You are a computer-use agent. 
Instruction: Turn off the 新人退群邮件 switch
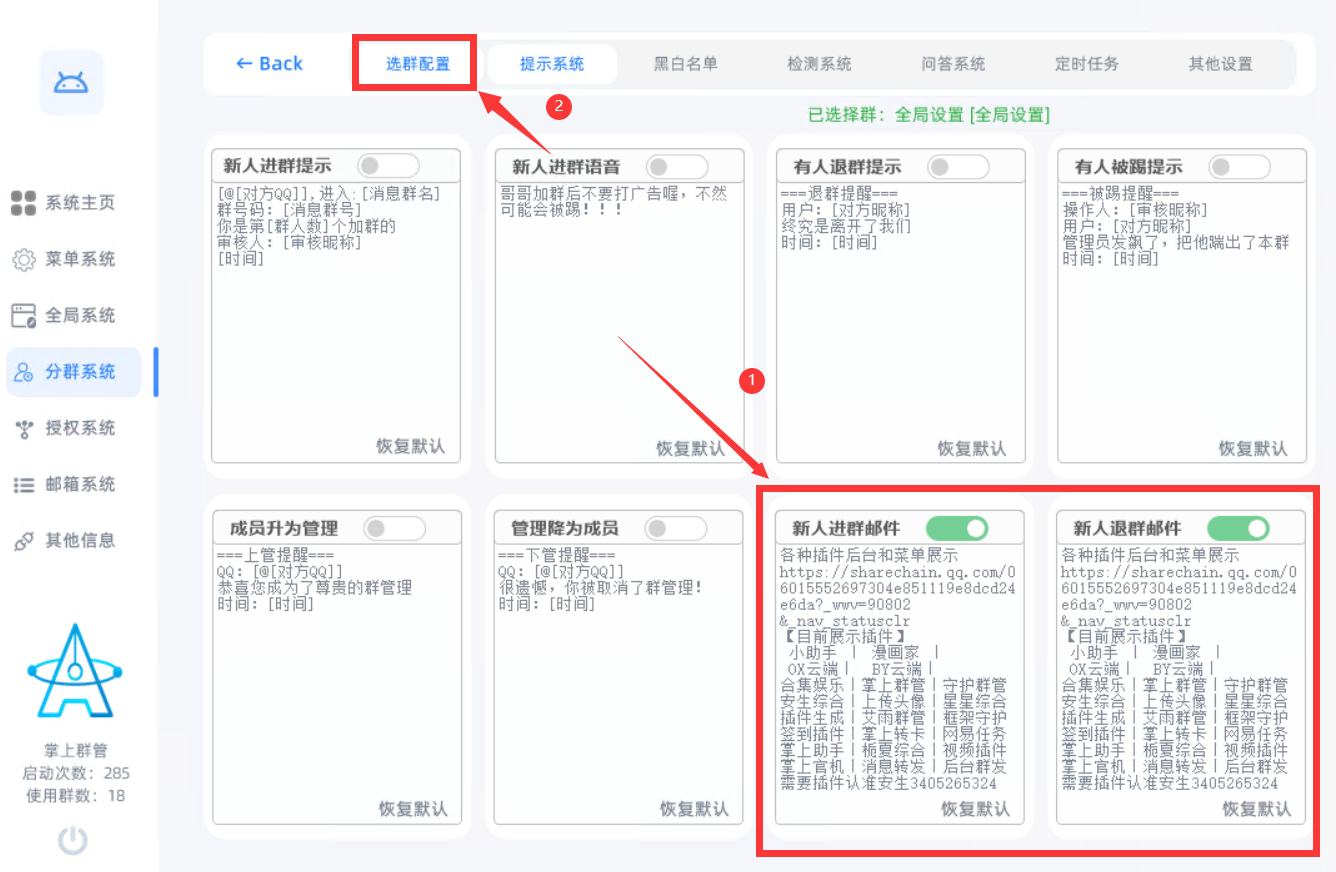(x=1237, y=528)
